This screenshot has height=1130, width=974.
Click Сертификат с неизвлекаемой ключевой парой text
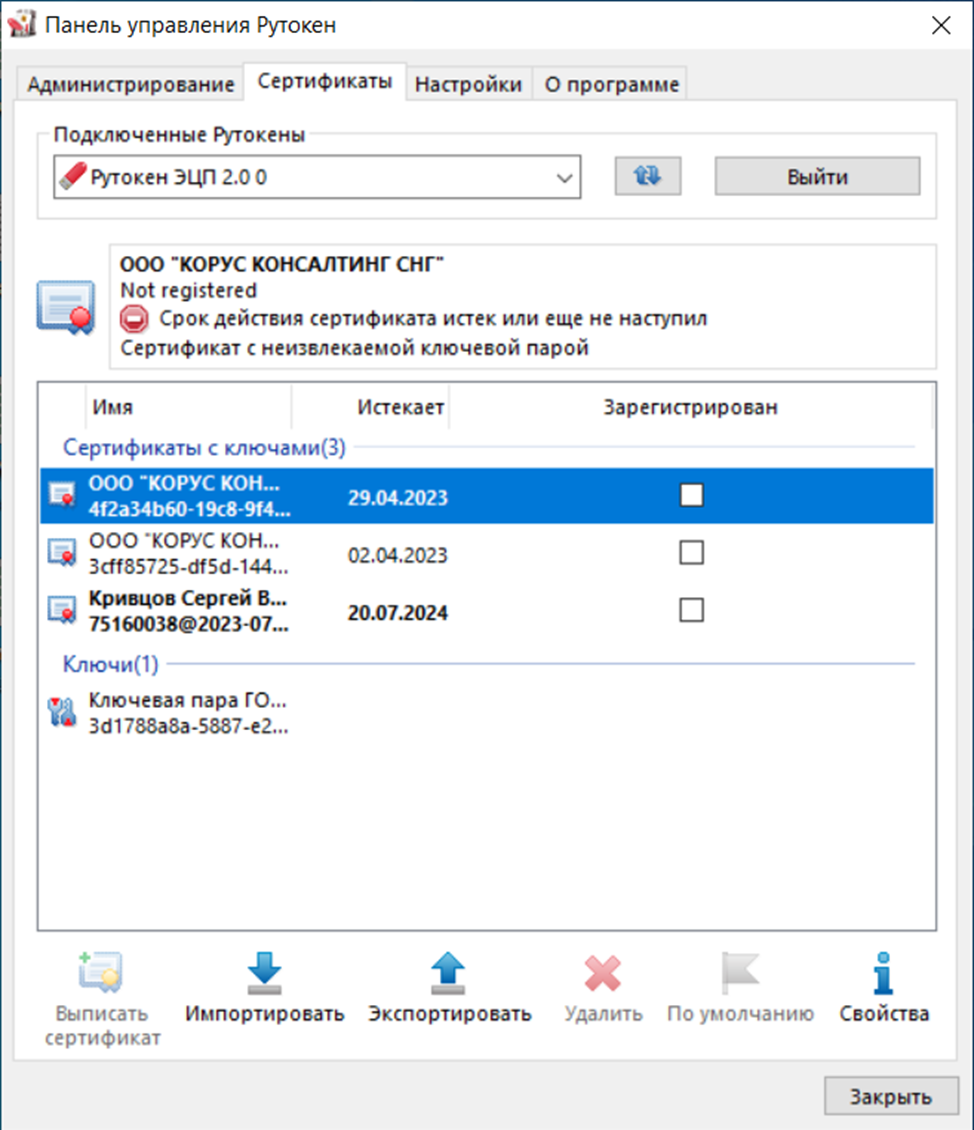click(354, 348)
